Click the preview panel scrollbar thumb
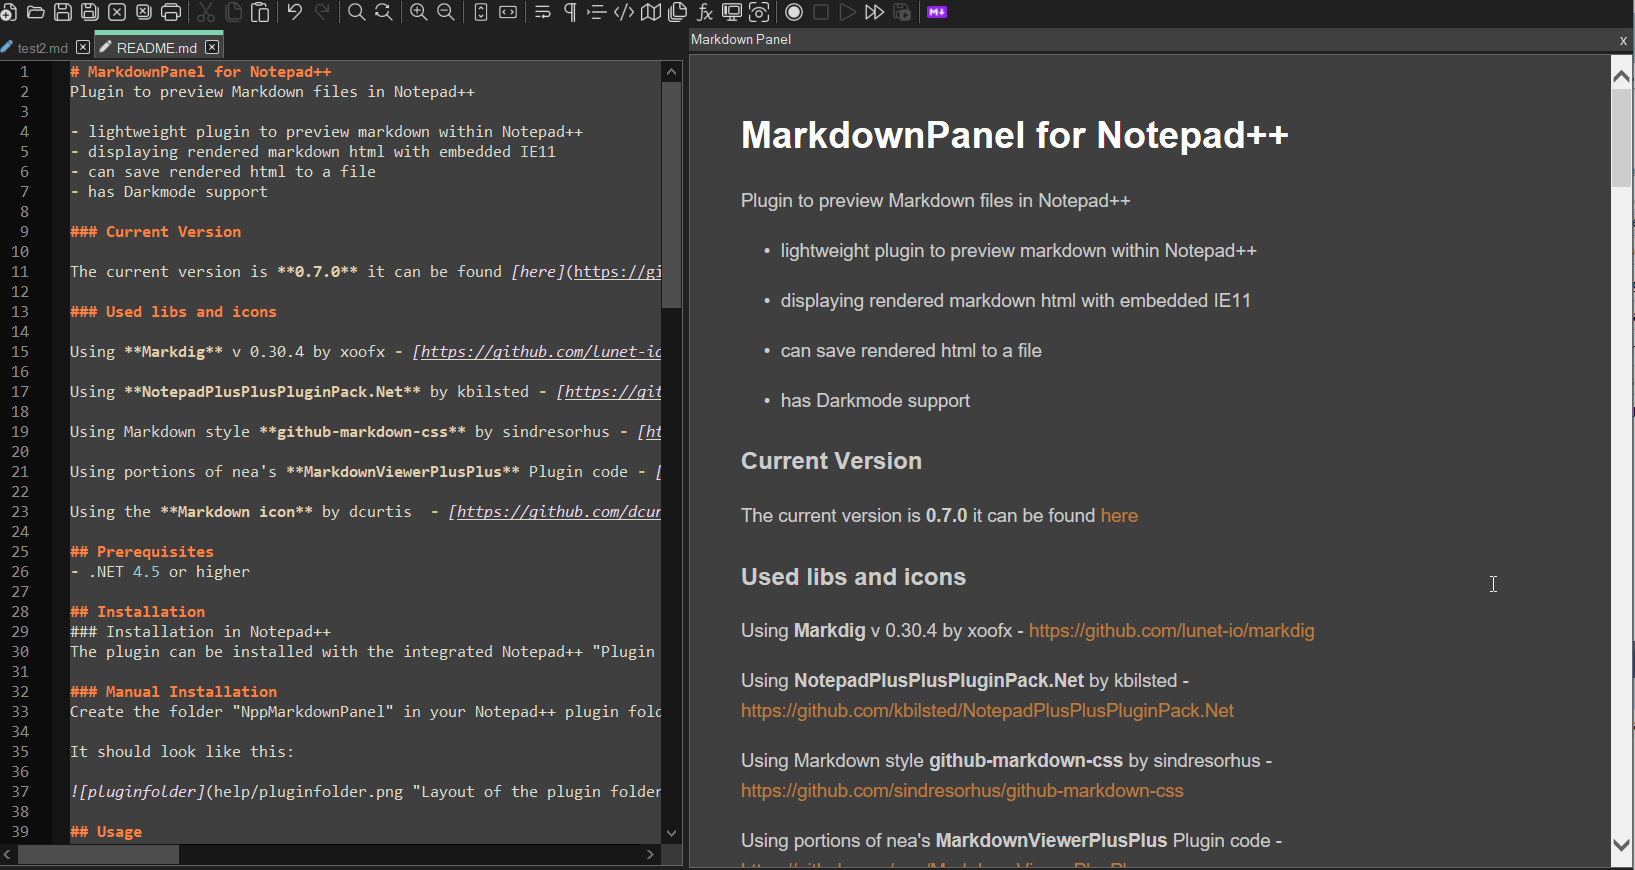This screenshot has width=1635, height=870. point(1622,138)
